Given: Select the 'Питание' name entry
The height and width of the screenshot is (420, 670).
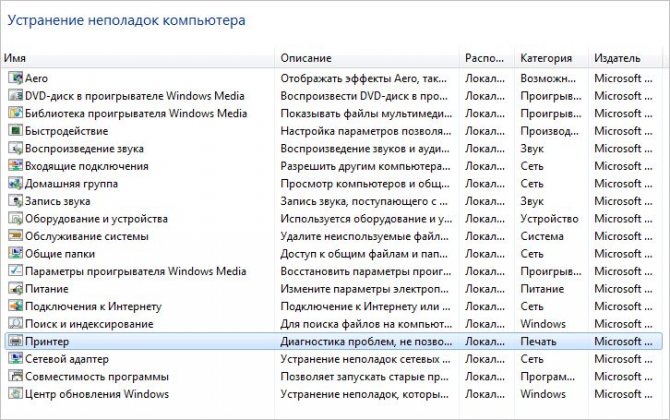Looking at the screenshot, I should (x=47, y=289).
